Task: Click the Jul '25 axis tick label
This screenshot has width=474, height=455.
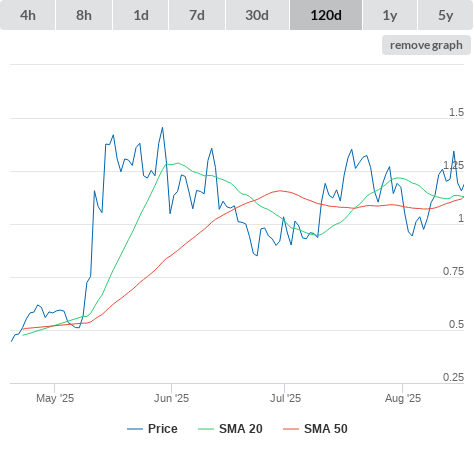Action: pyautogui.click(x=285, y=398)
